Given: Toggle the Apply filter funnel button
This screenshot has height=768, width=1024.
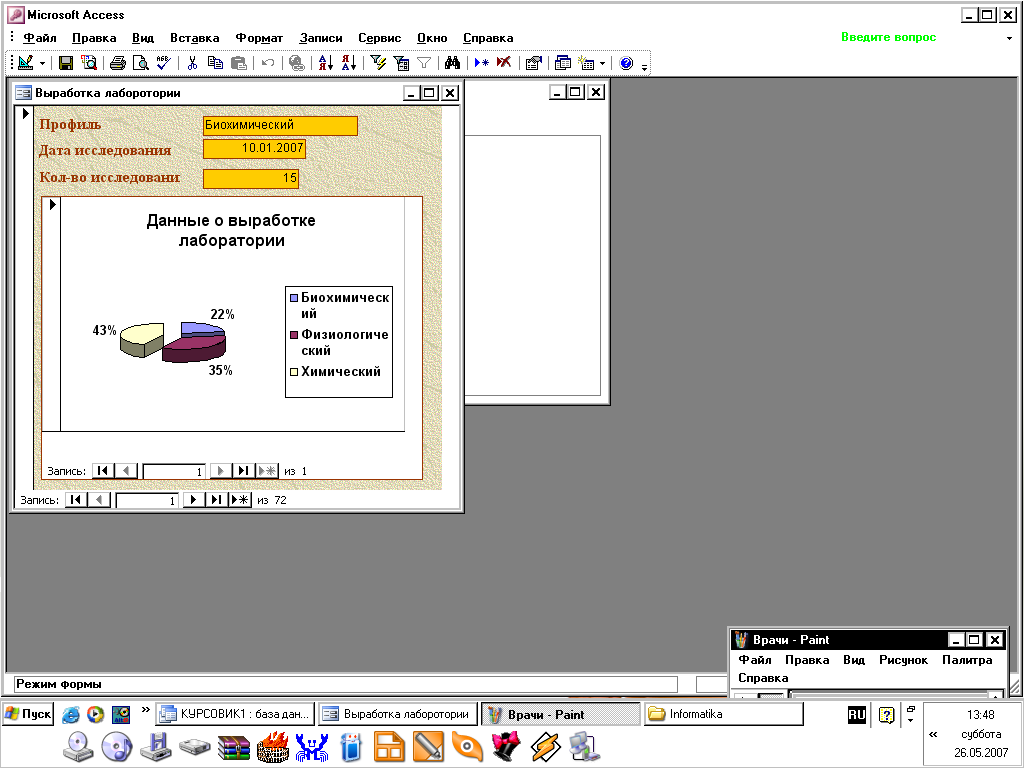Looking at the screenshot, I should [424, 63].
